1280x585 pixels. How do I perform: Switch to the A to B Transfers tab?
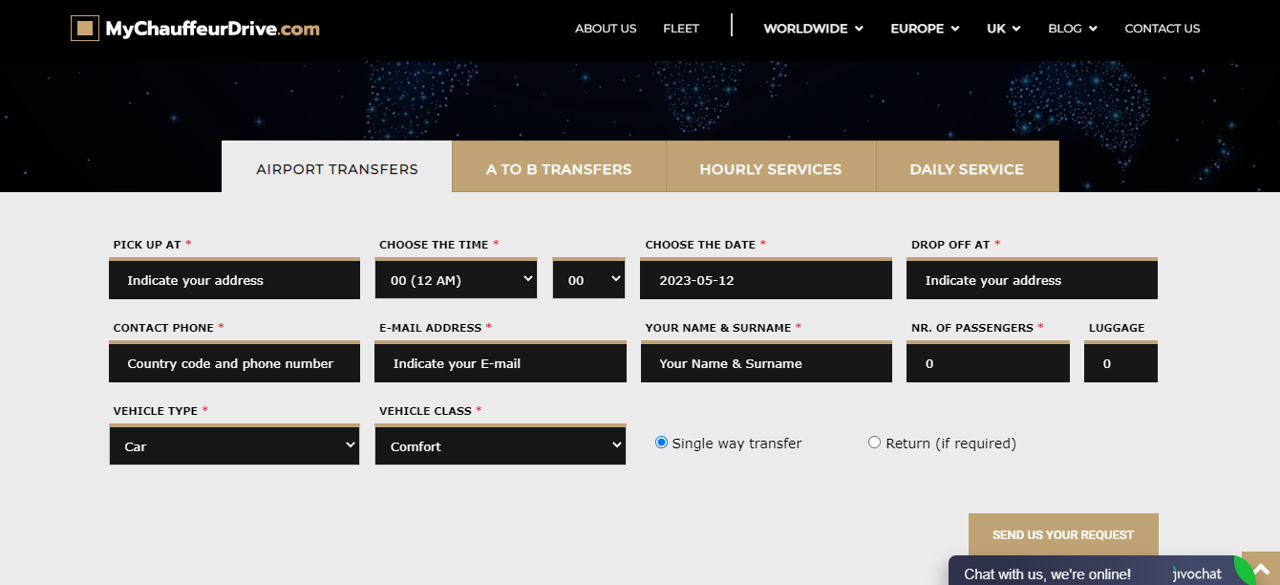click(x=559, y=167)
